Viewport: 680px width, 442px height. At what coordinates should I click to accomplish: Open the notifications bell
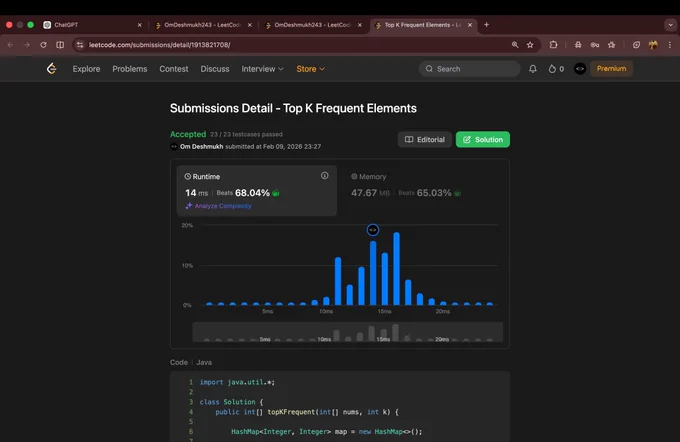click(x=533, y=69)
